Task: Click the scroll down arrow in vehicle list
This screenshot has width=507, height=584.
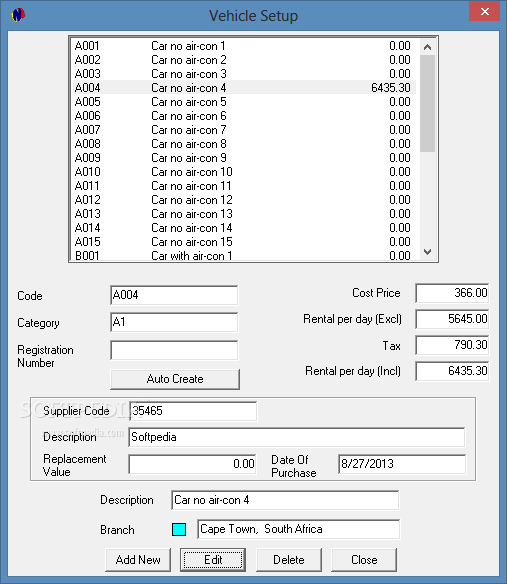Action: (x=427, y=252)
